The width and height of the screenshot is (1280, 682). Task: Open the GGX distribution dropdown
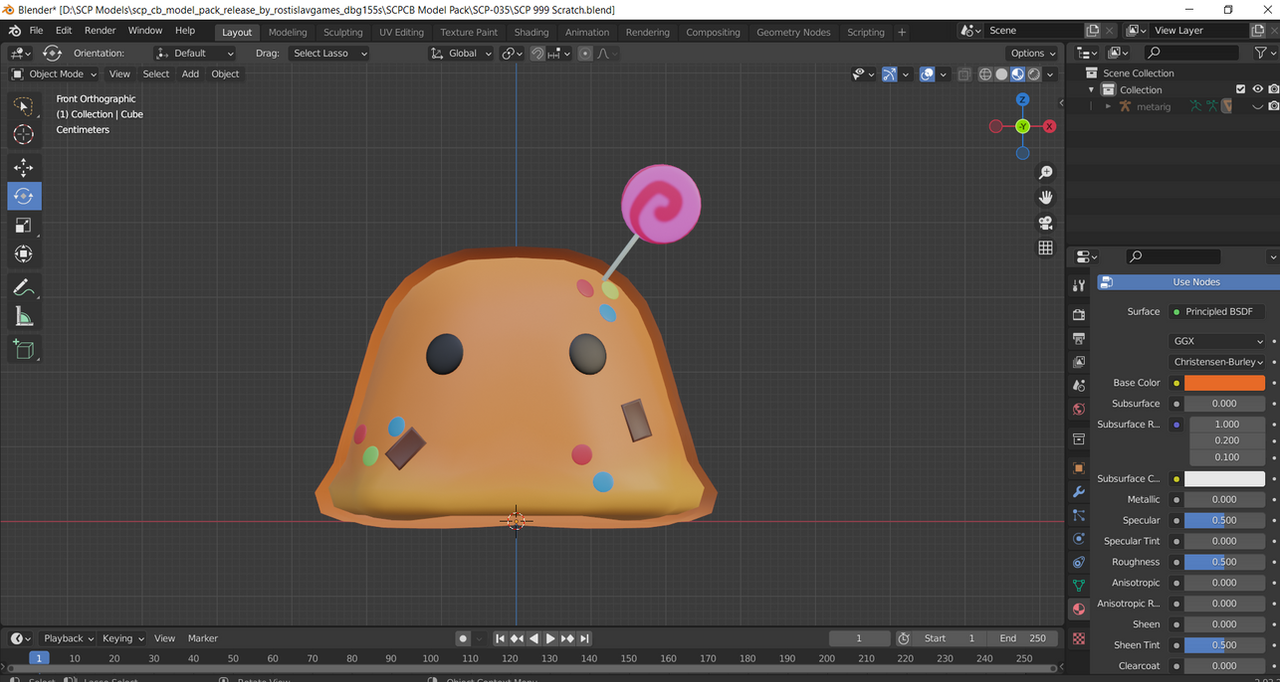(1218, 341)
